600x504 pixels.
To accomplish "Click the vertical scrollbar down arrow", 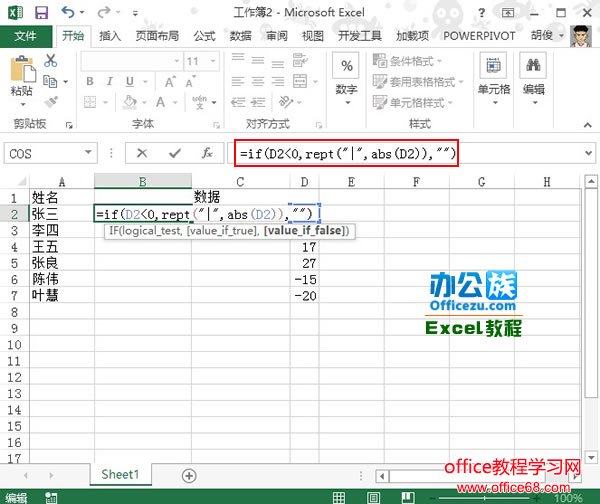I will (591, 457).
